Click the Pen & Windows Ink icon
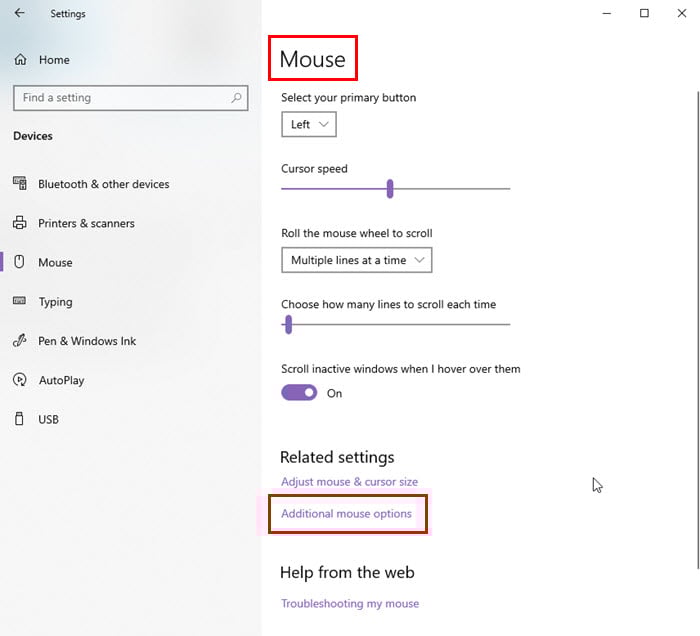 pos(20,341)
